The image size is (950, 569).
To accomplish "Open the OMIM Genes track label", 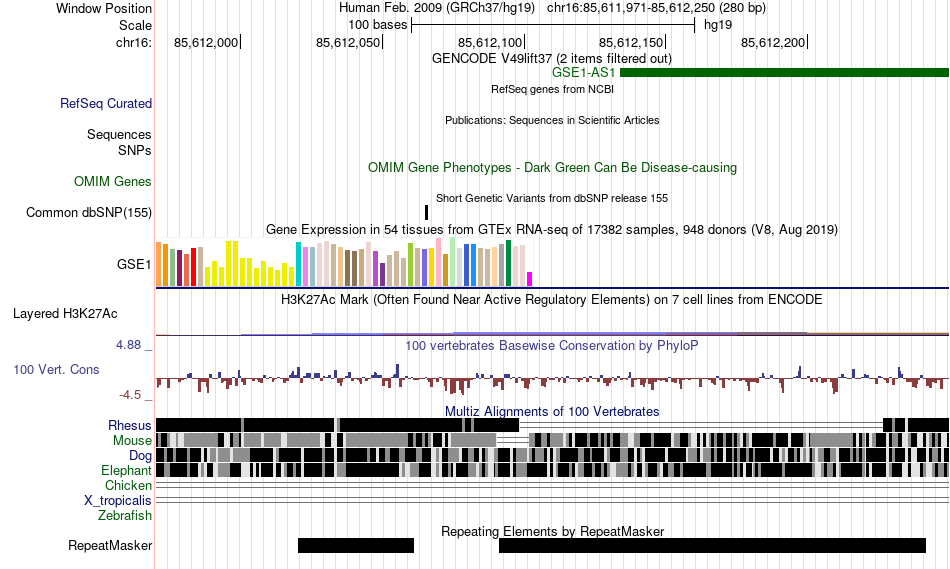I will (x=113, y=181).
